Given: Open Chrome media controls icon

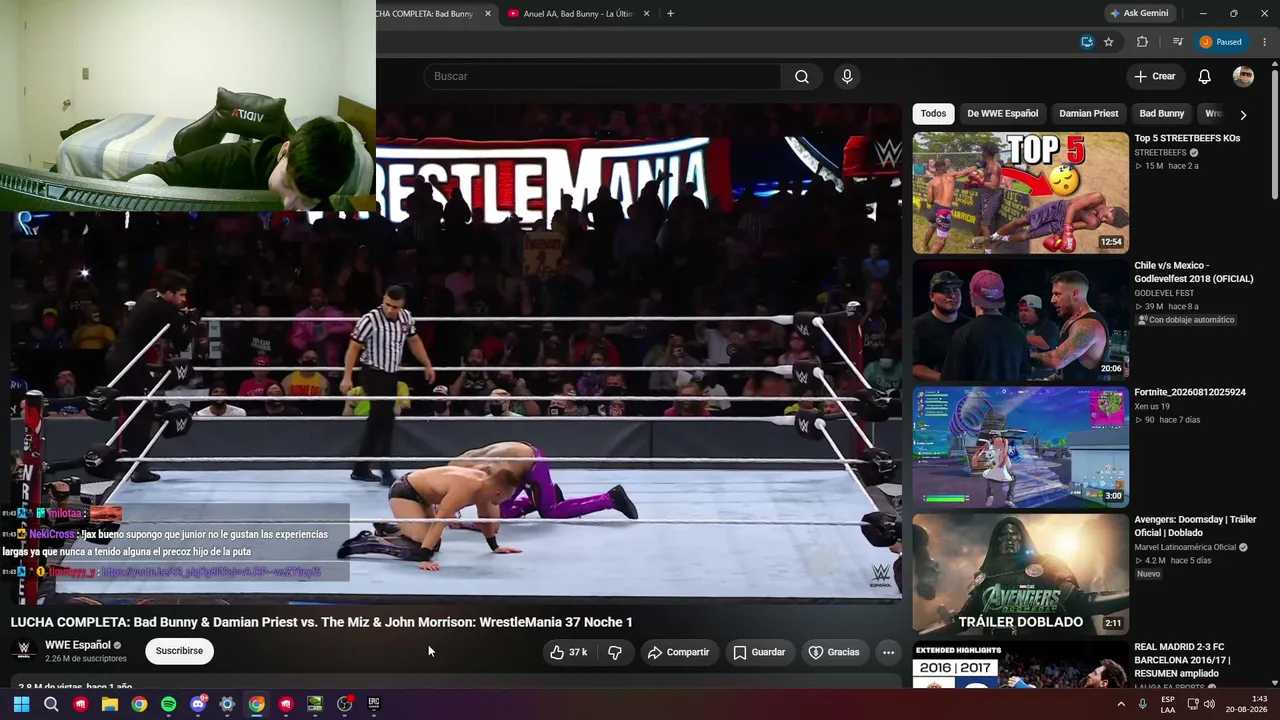Looking at the screenshot, I should (x=1177, y=42).
